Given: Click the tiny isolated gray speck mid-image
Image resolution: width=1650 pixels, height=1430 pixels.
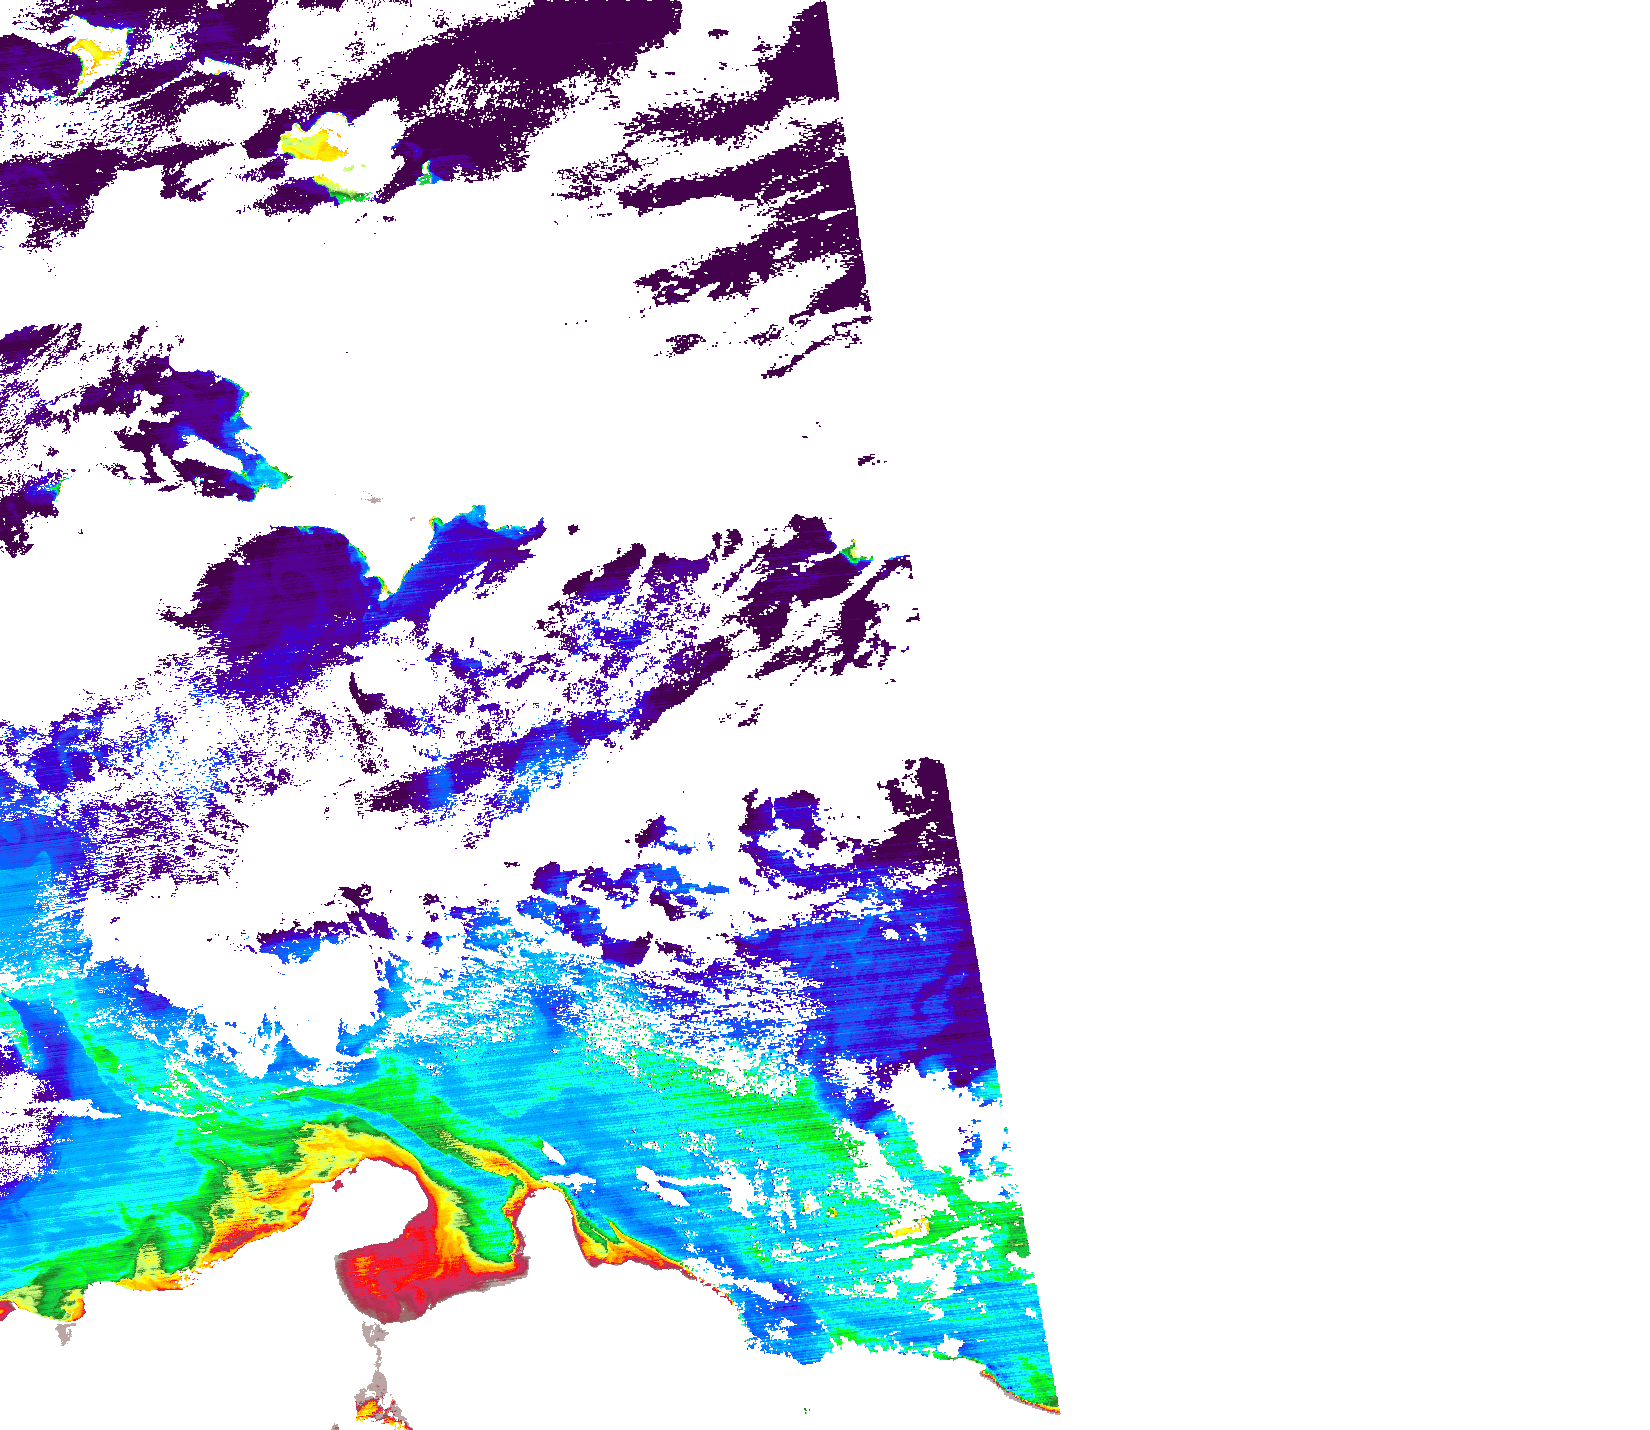Looking at the screenshot, I should tap(373, 498).
